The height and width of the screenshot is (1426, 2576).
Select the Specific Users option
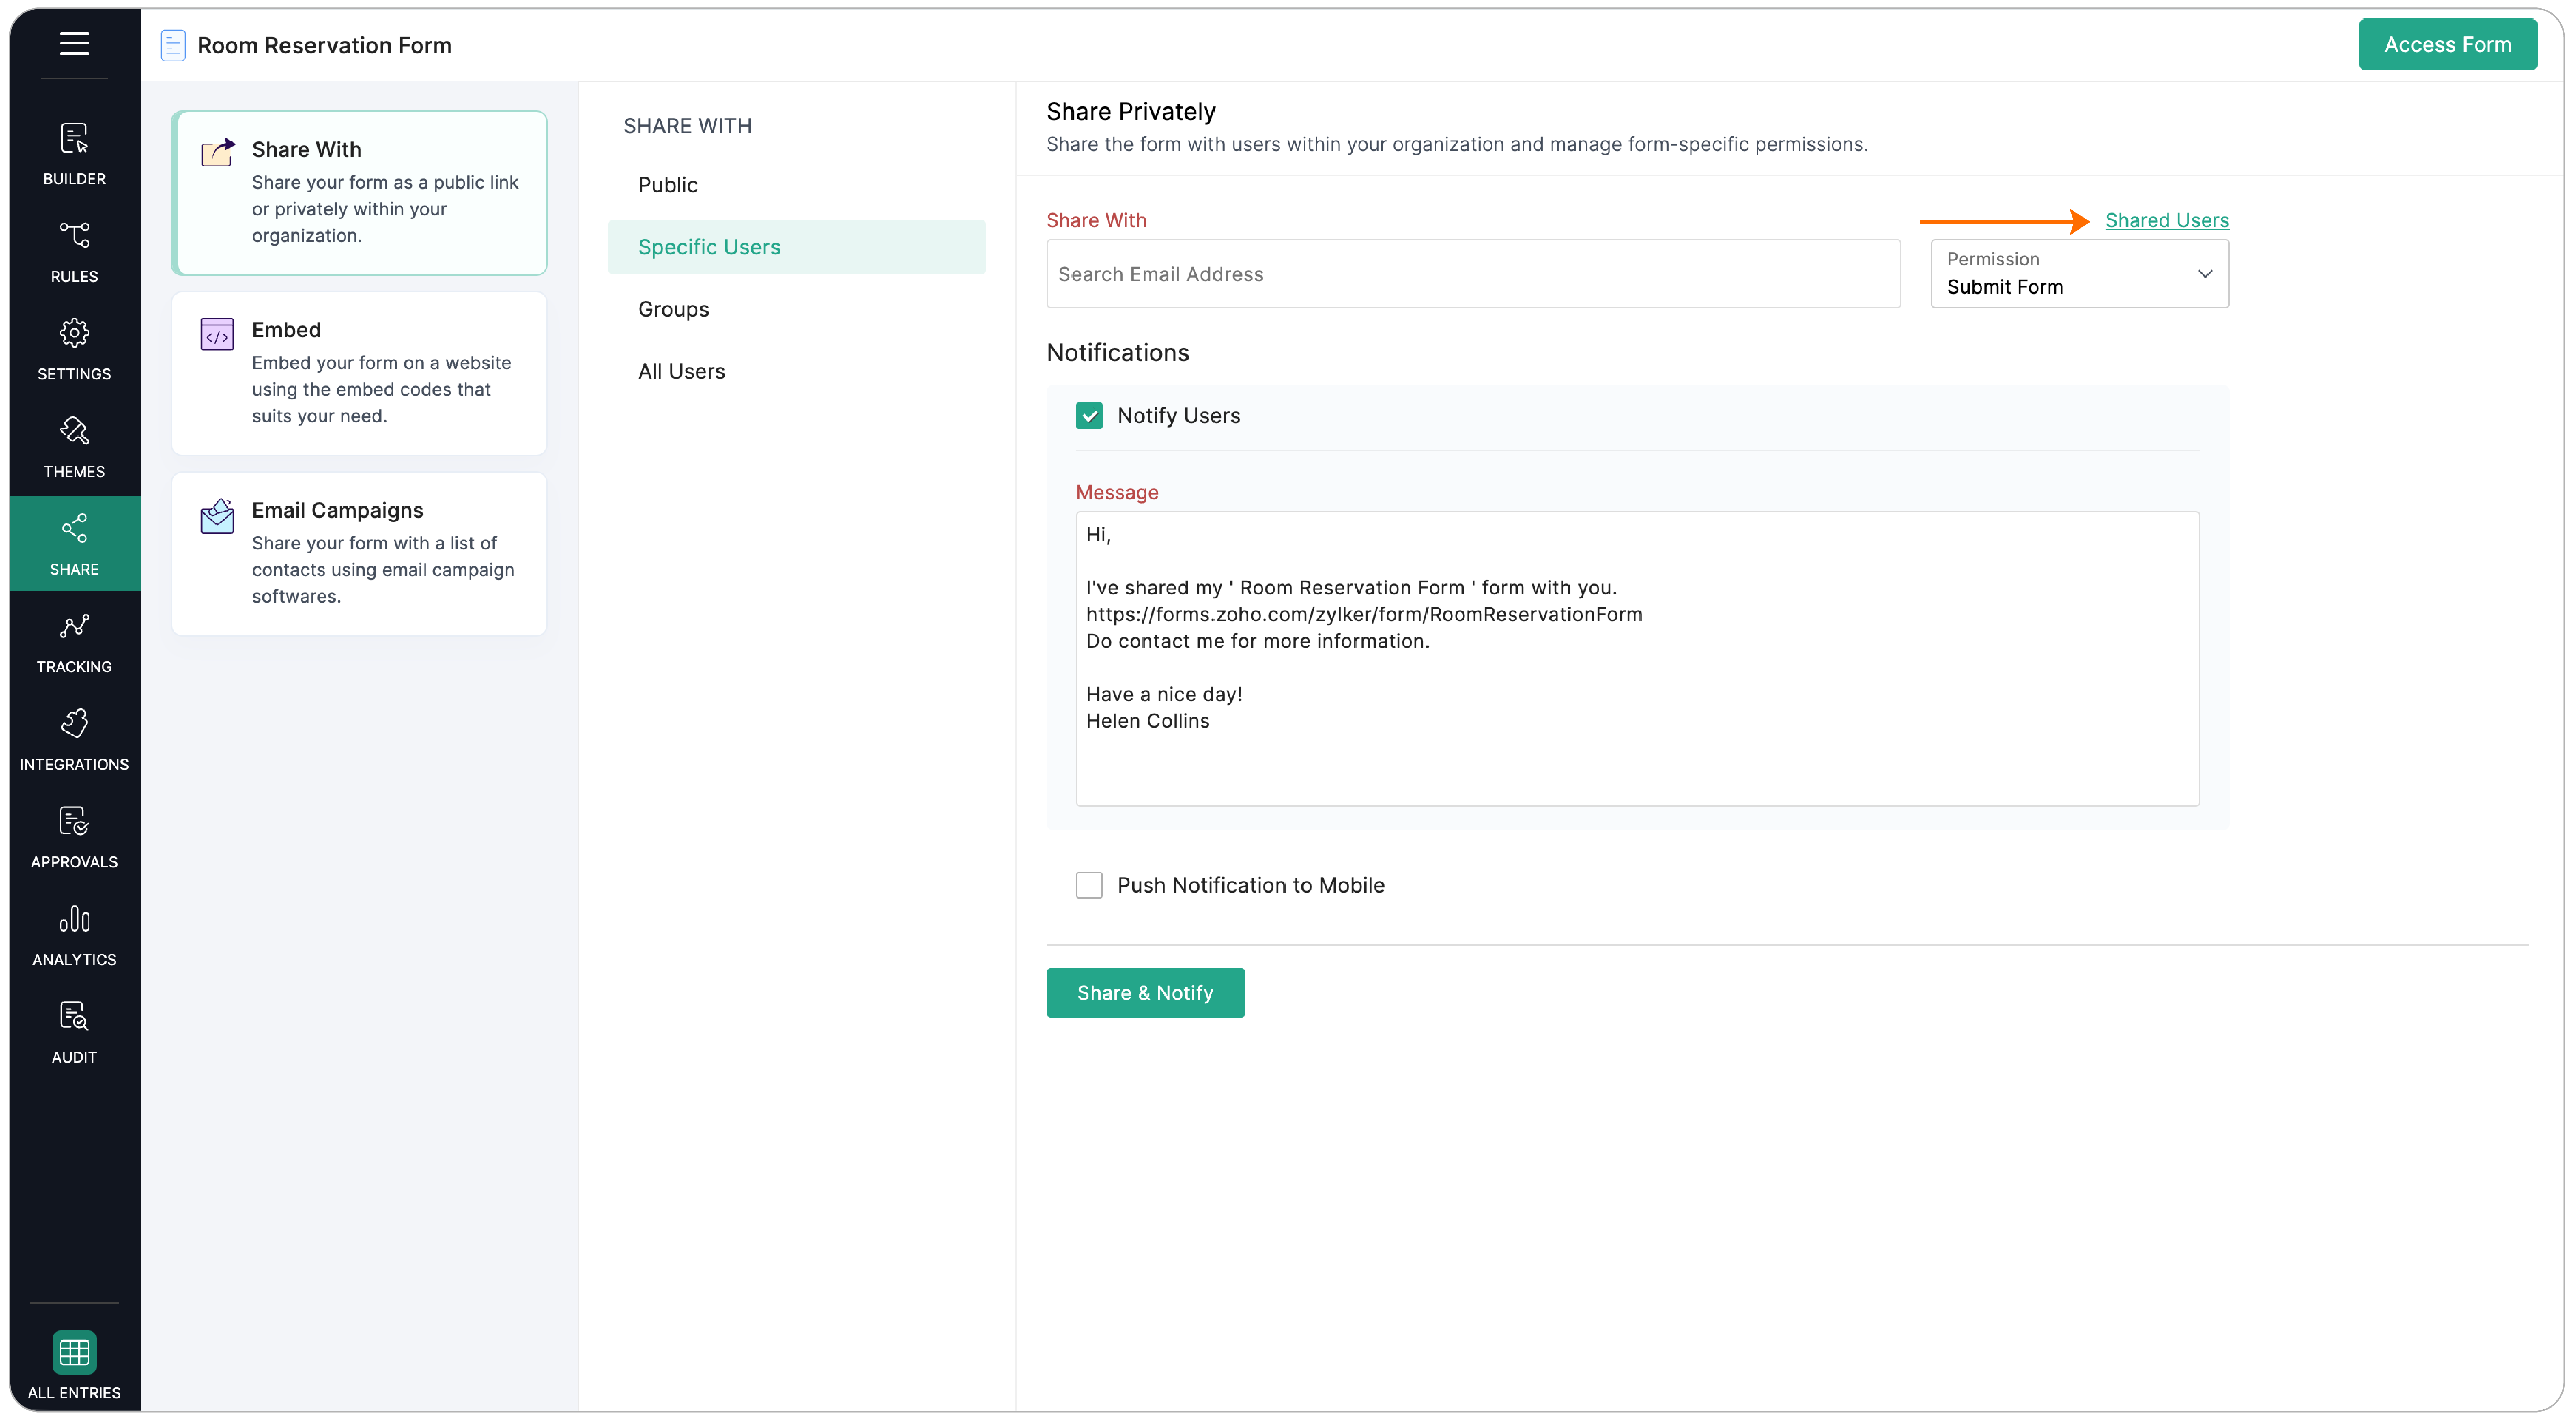797,247
